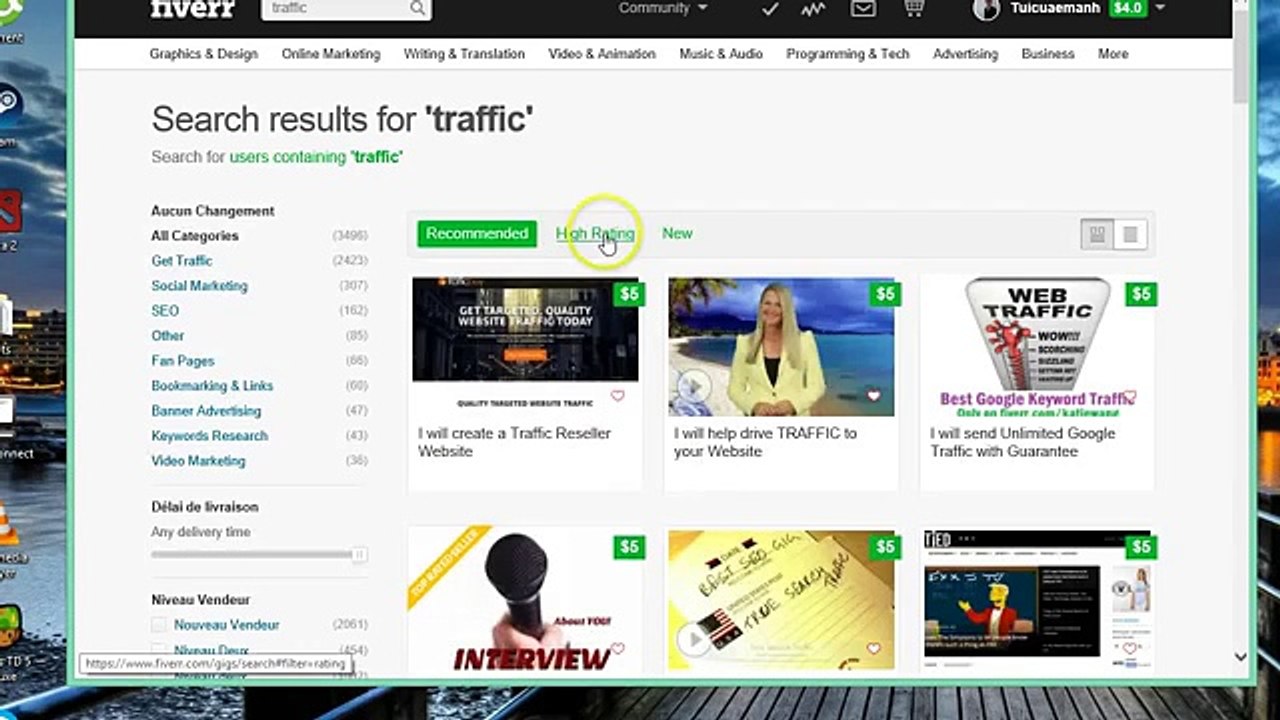Filter by Bookmarking & Links category
1280x720 pixels.
[x=212, y=386]
